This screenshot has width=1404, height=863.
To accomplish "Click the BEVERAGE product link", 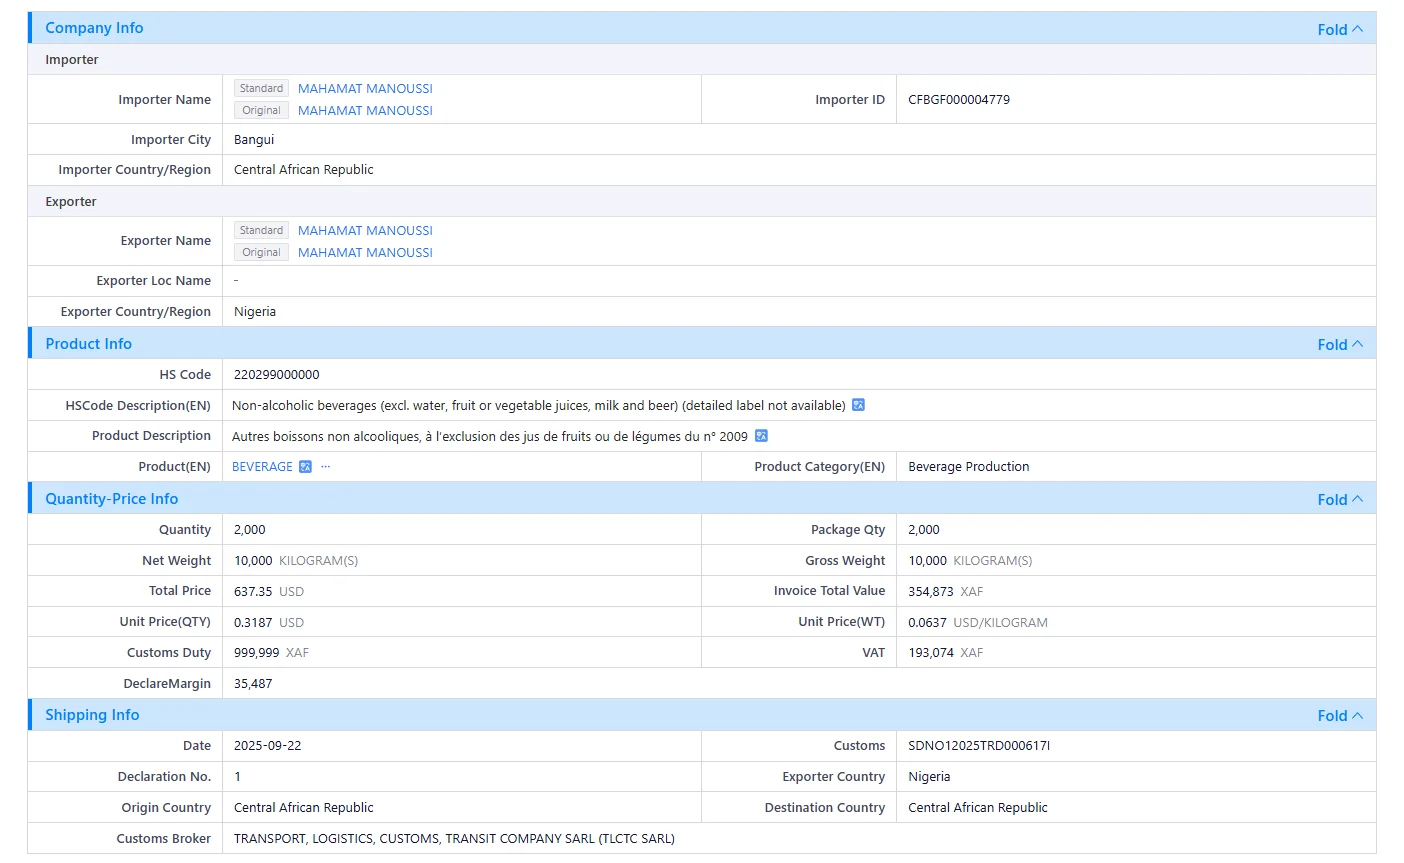I will click(262, 467).
